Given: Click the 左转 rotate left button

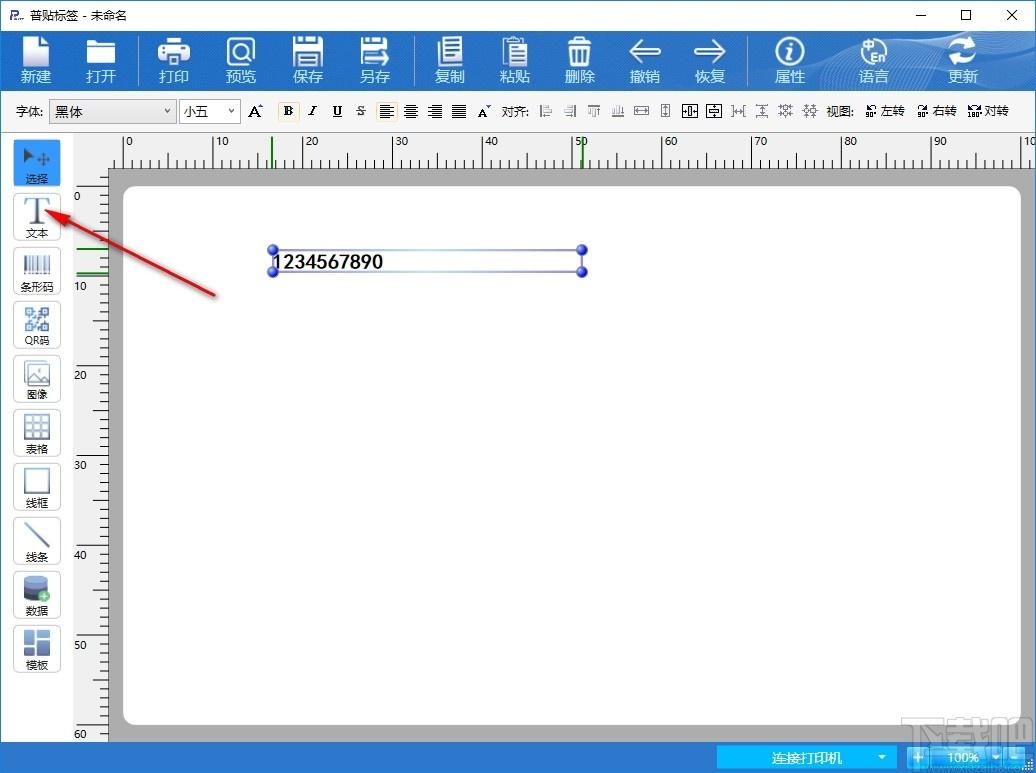Looking at the screenshot, I should click(885, 111).
